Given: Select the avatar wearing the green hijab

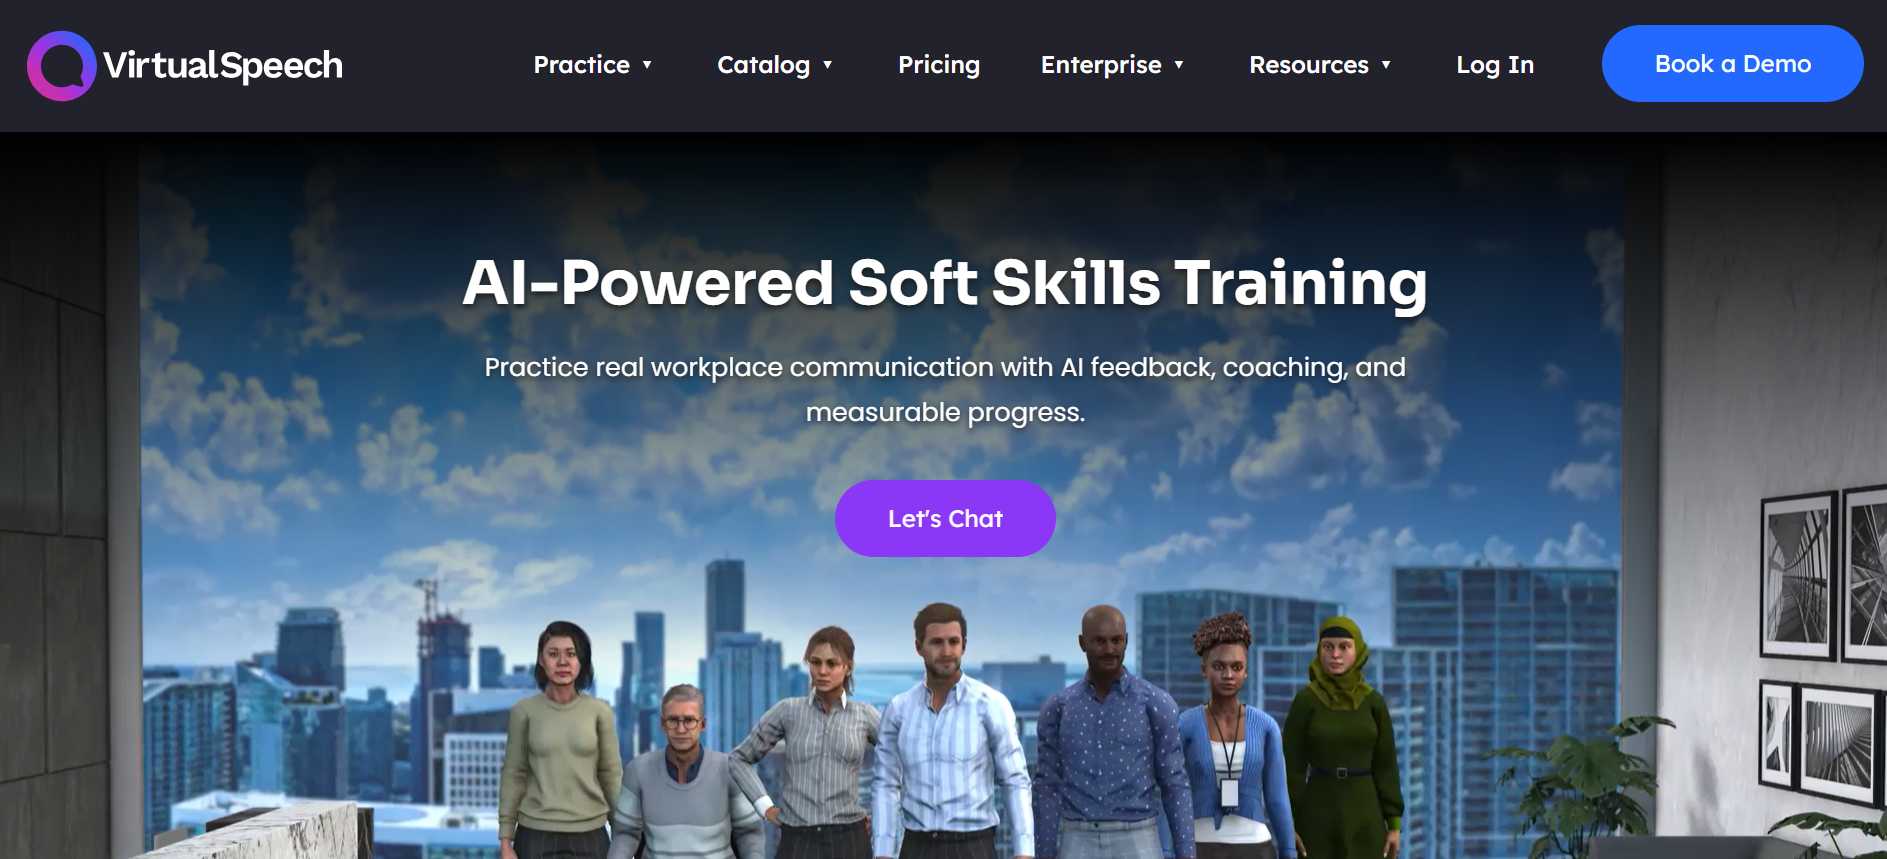Looking at the screenshot, I should [x=1342, y=735].
